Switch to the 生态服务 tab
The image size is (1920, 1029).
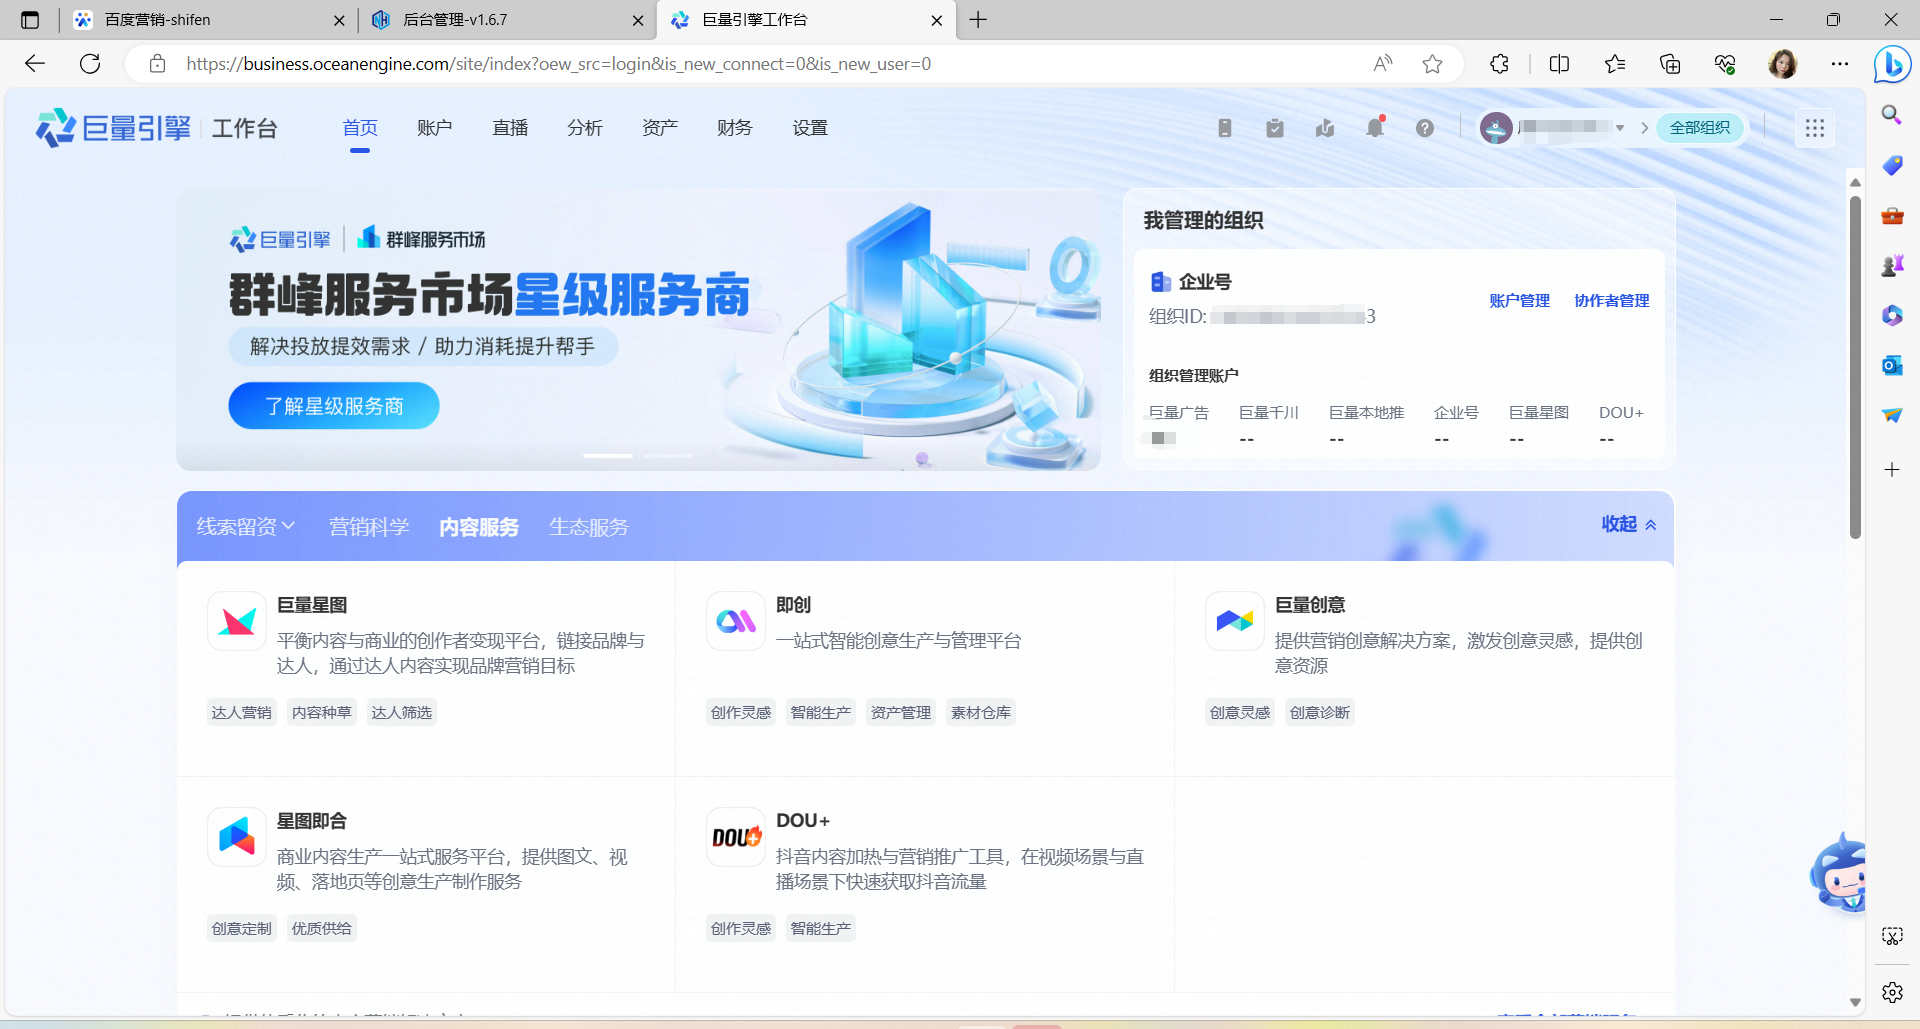pos(589,527)
